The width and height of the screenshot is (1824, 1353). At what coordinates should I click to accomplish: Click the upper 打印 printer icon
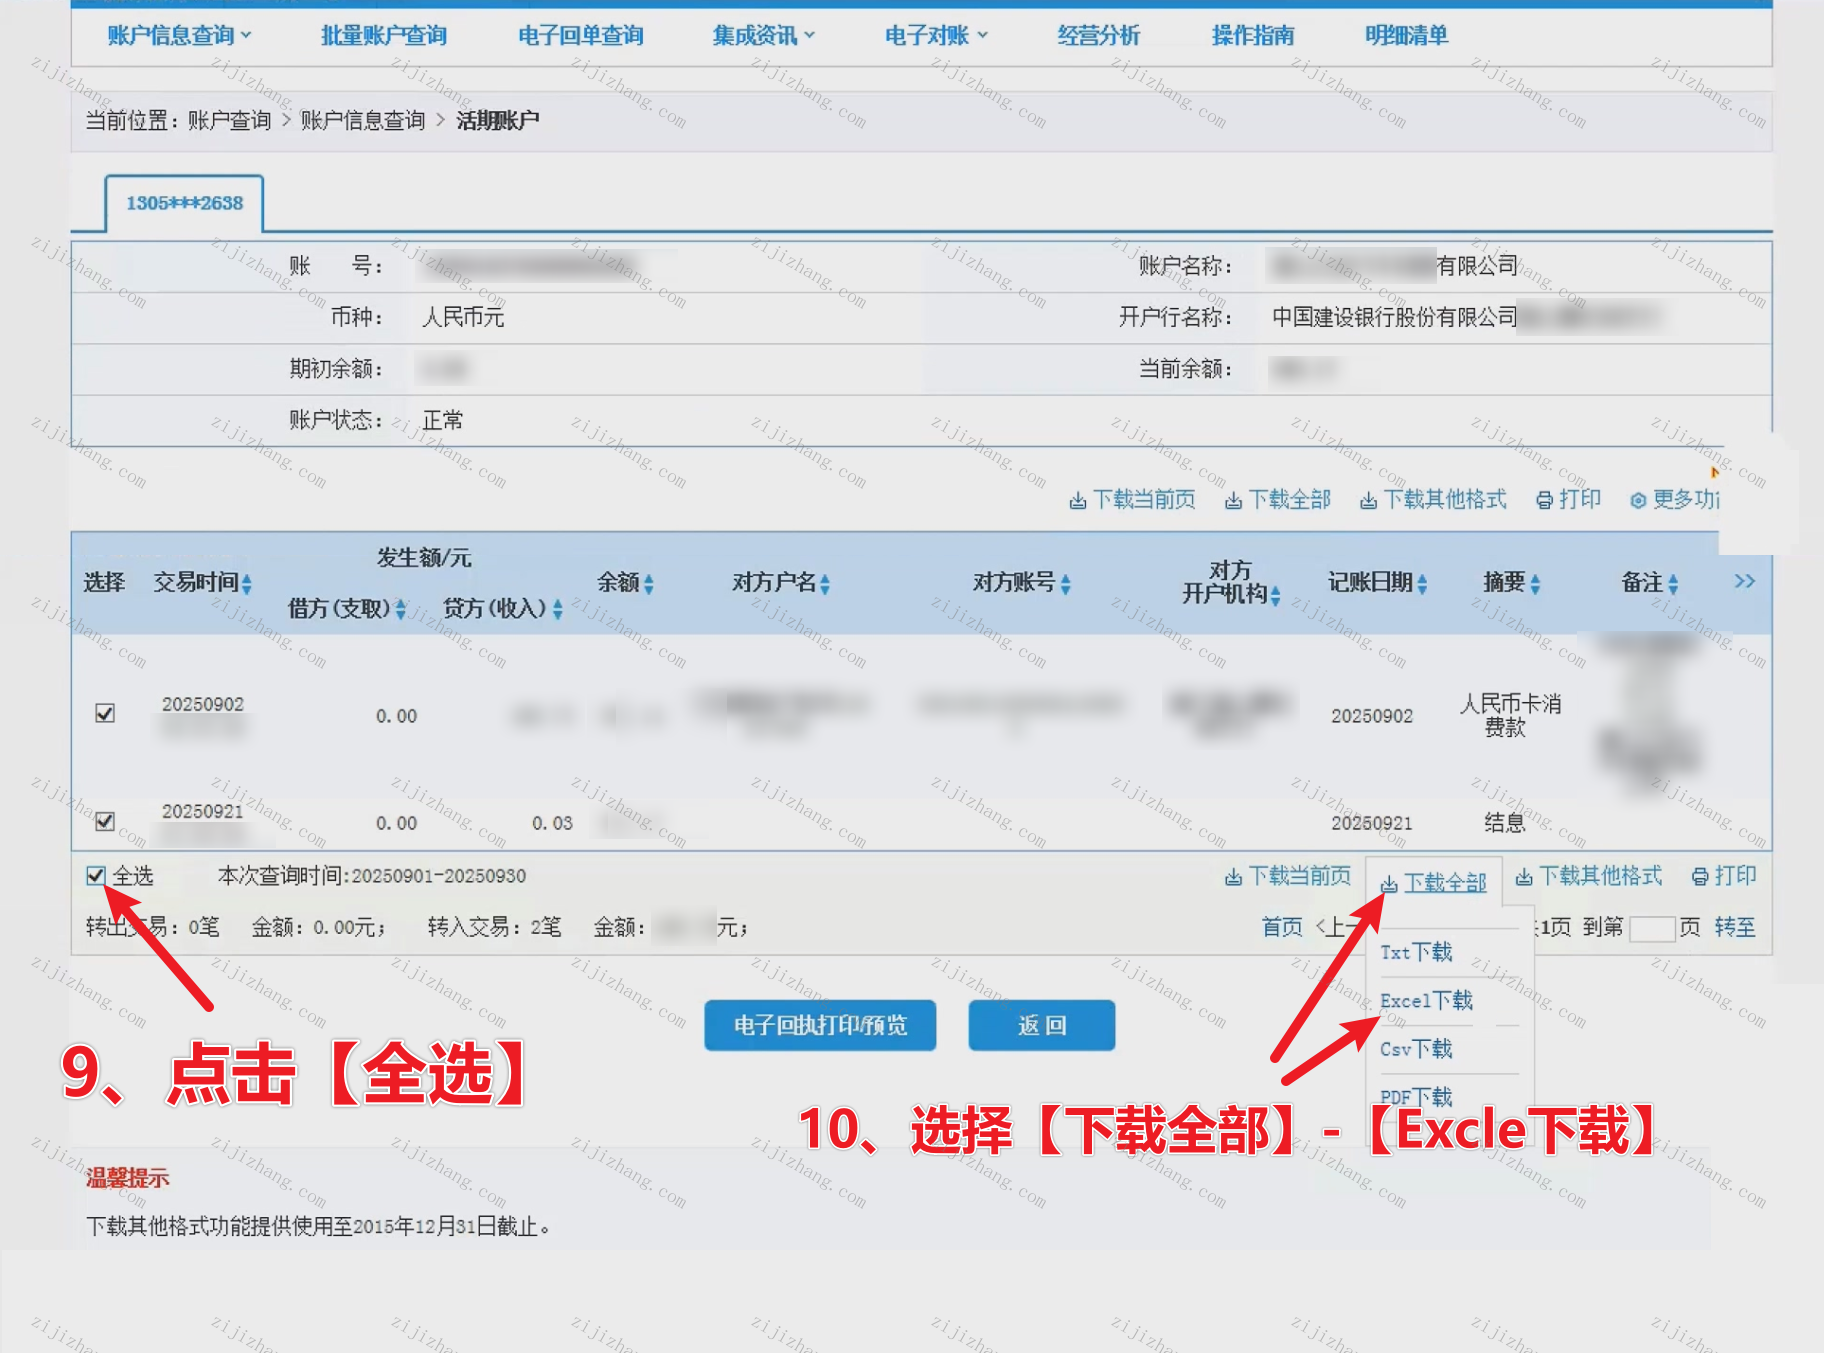(1544, 500)
